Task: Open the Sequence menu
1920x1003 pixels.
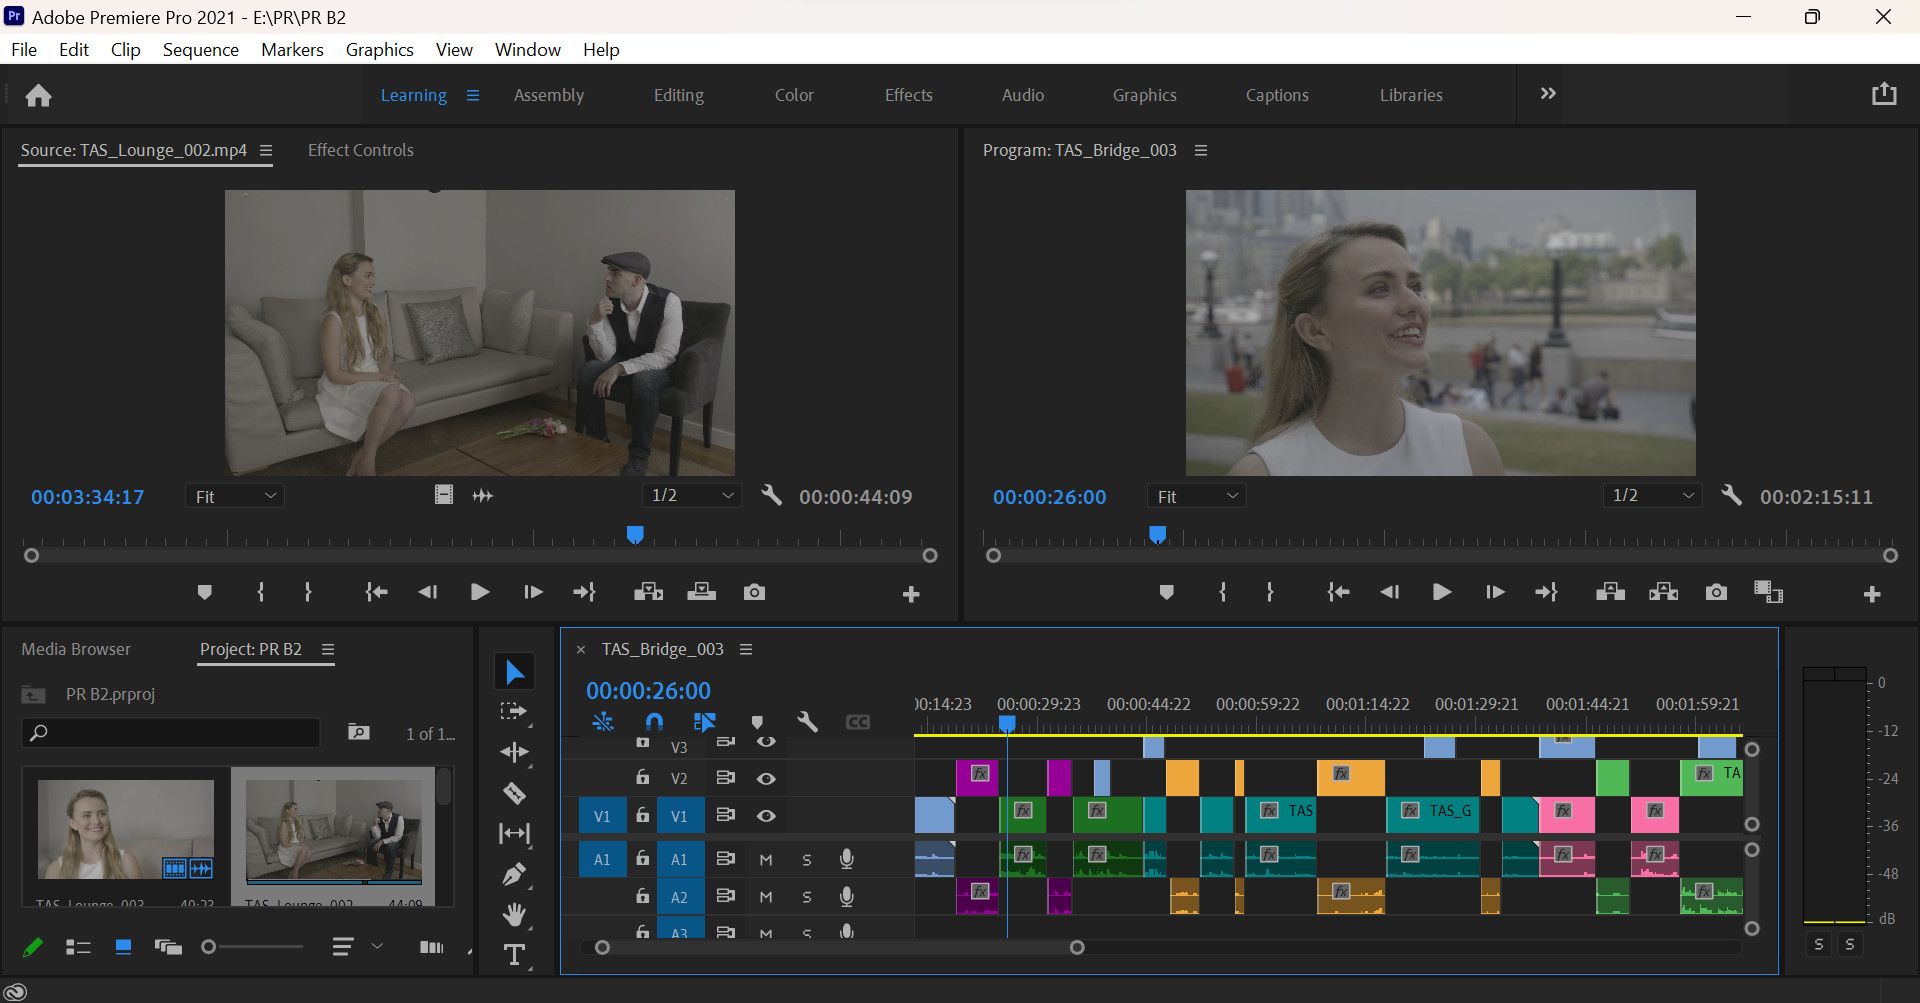Action: point(201,50)
